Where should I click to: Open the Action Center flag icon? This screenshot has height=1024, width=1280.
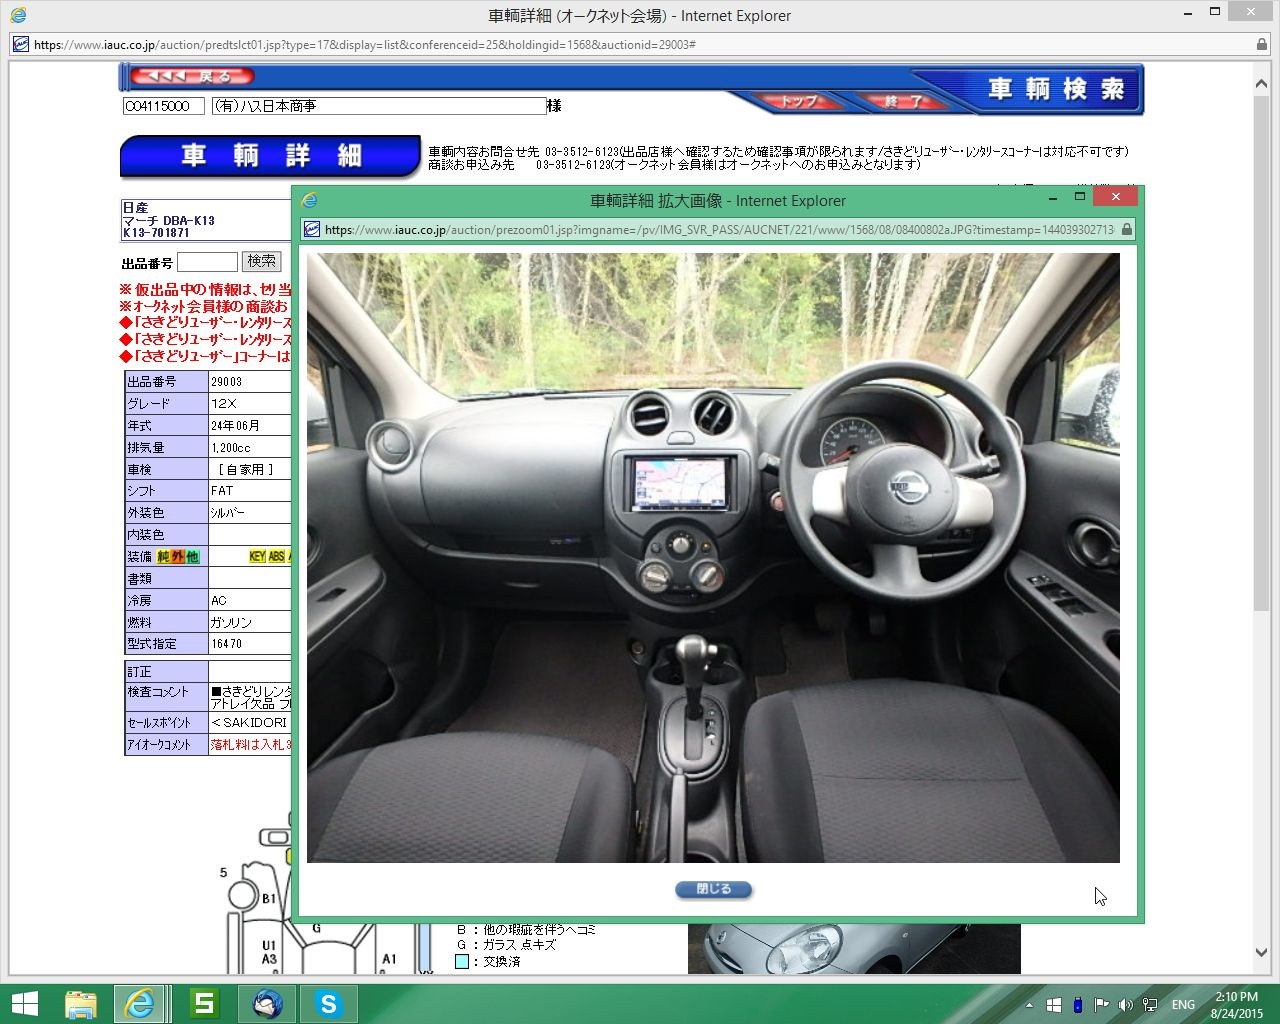coord(1101,1005)
